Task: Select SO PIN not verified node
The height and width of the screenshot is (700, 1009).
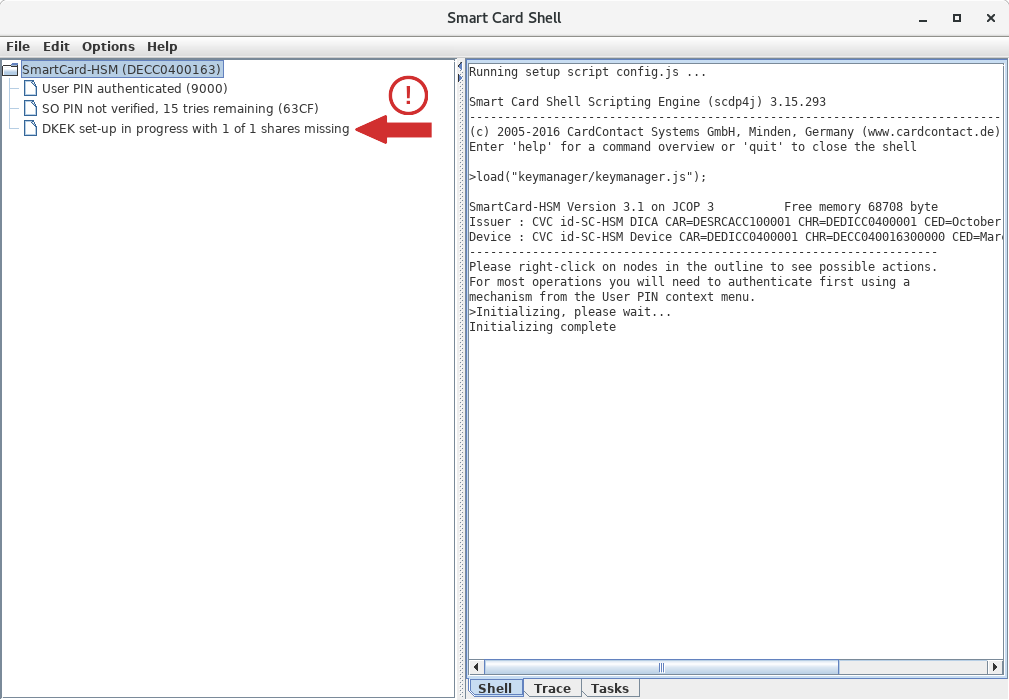Action: pyautogui.click(x=180, y=109)
